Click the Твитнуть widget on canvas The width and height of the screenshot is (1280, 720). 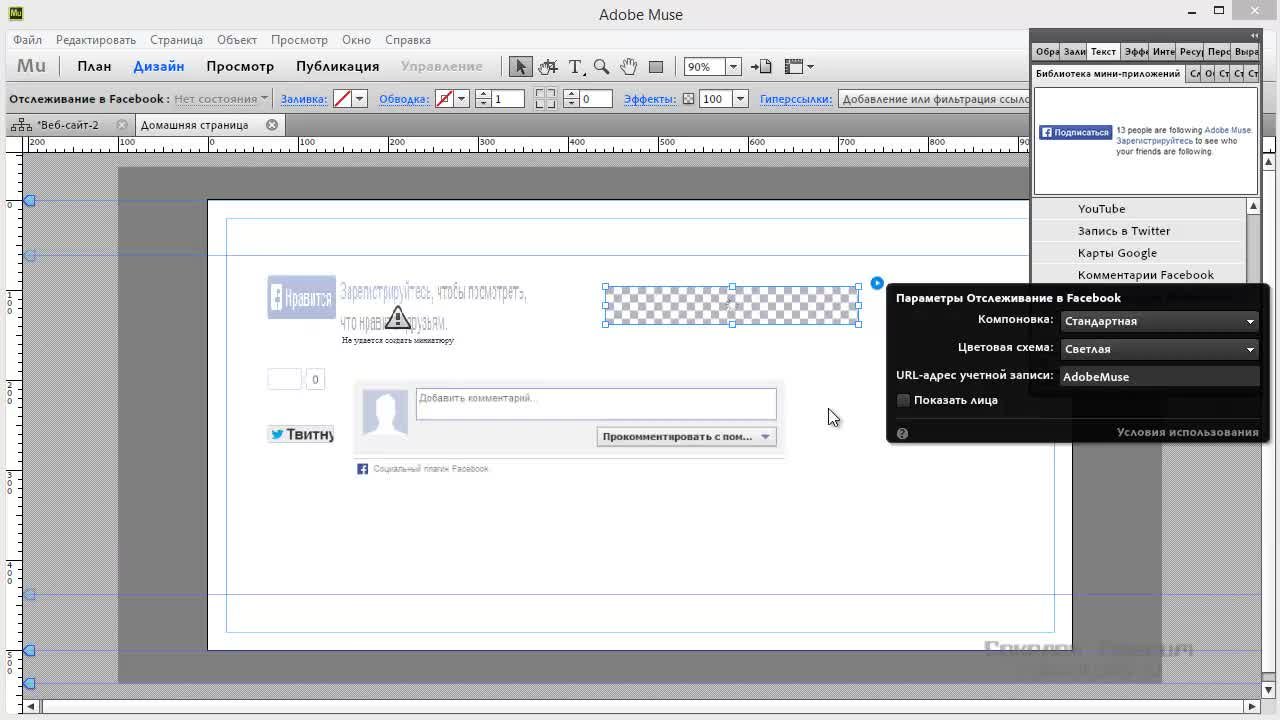coord(301,434)
